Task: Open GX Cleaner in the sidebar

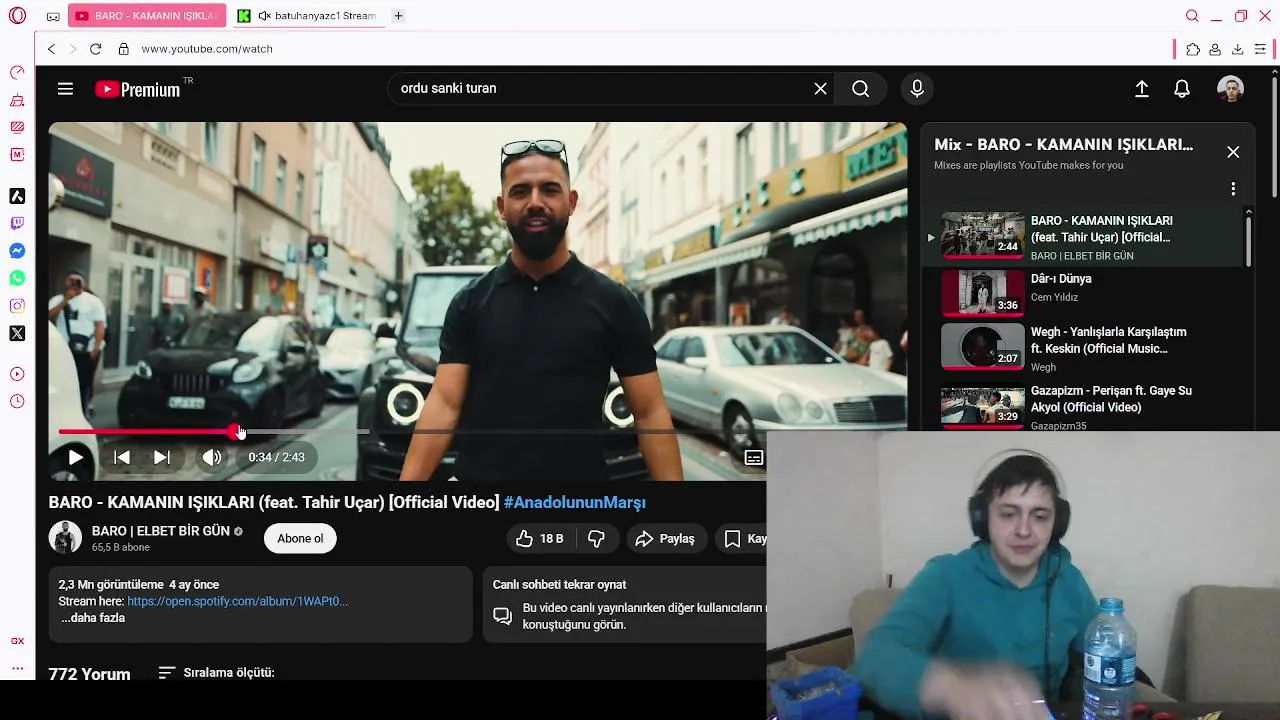Action: tap(17, 100)
